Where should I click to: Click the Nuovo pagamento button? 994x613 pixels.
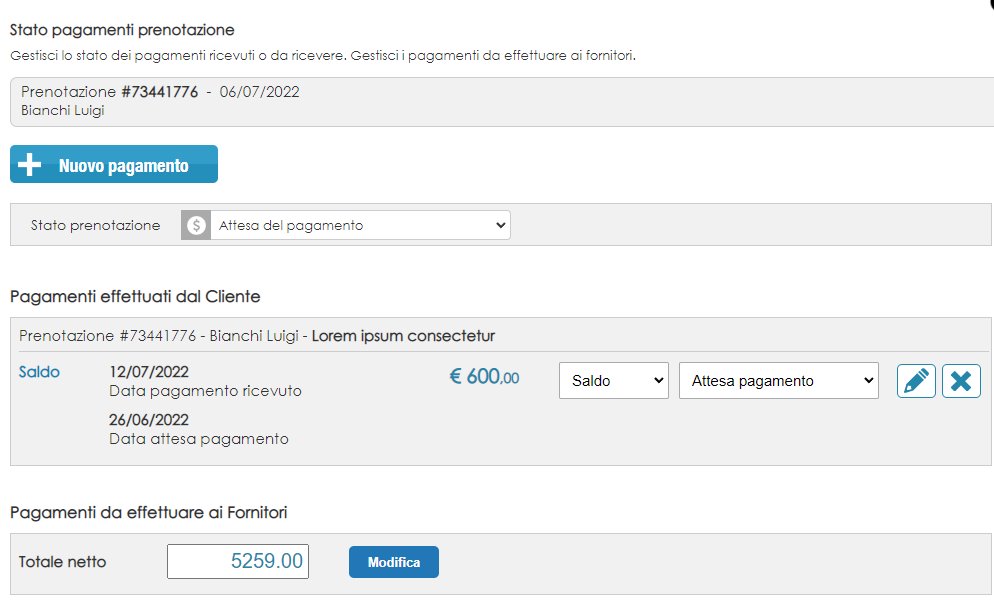click(114, 164)
